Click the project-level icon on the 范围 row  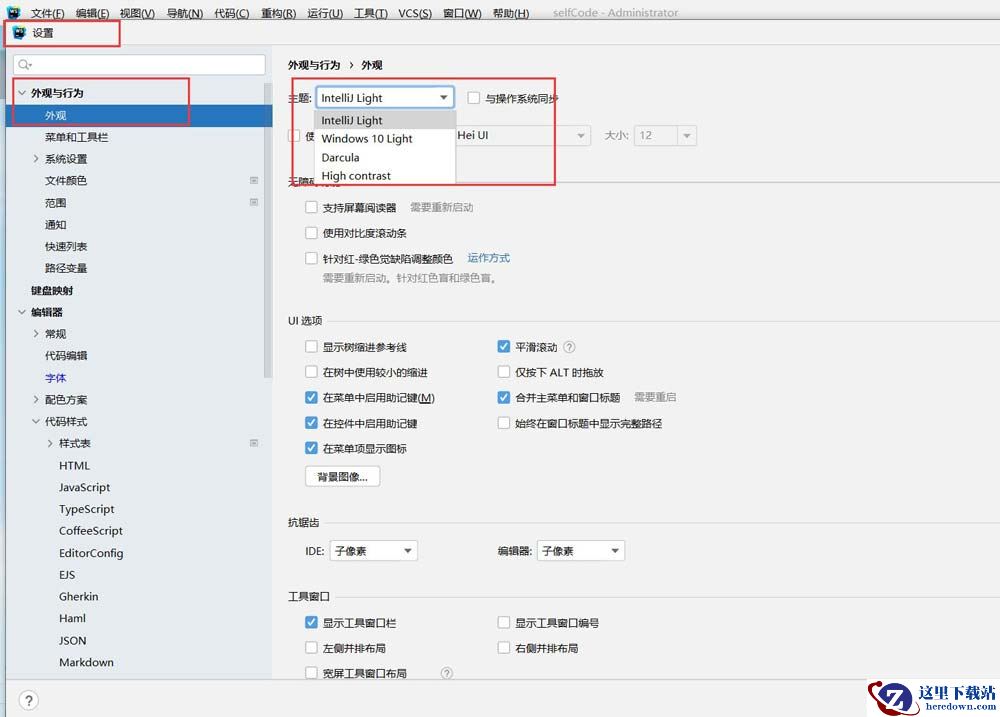[x=254, y=202]
